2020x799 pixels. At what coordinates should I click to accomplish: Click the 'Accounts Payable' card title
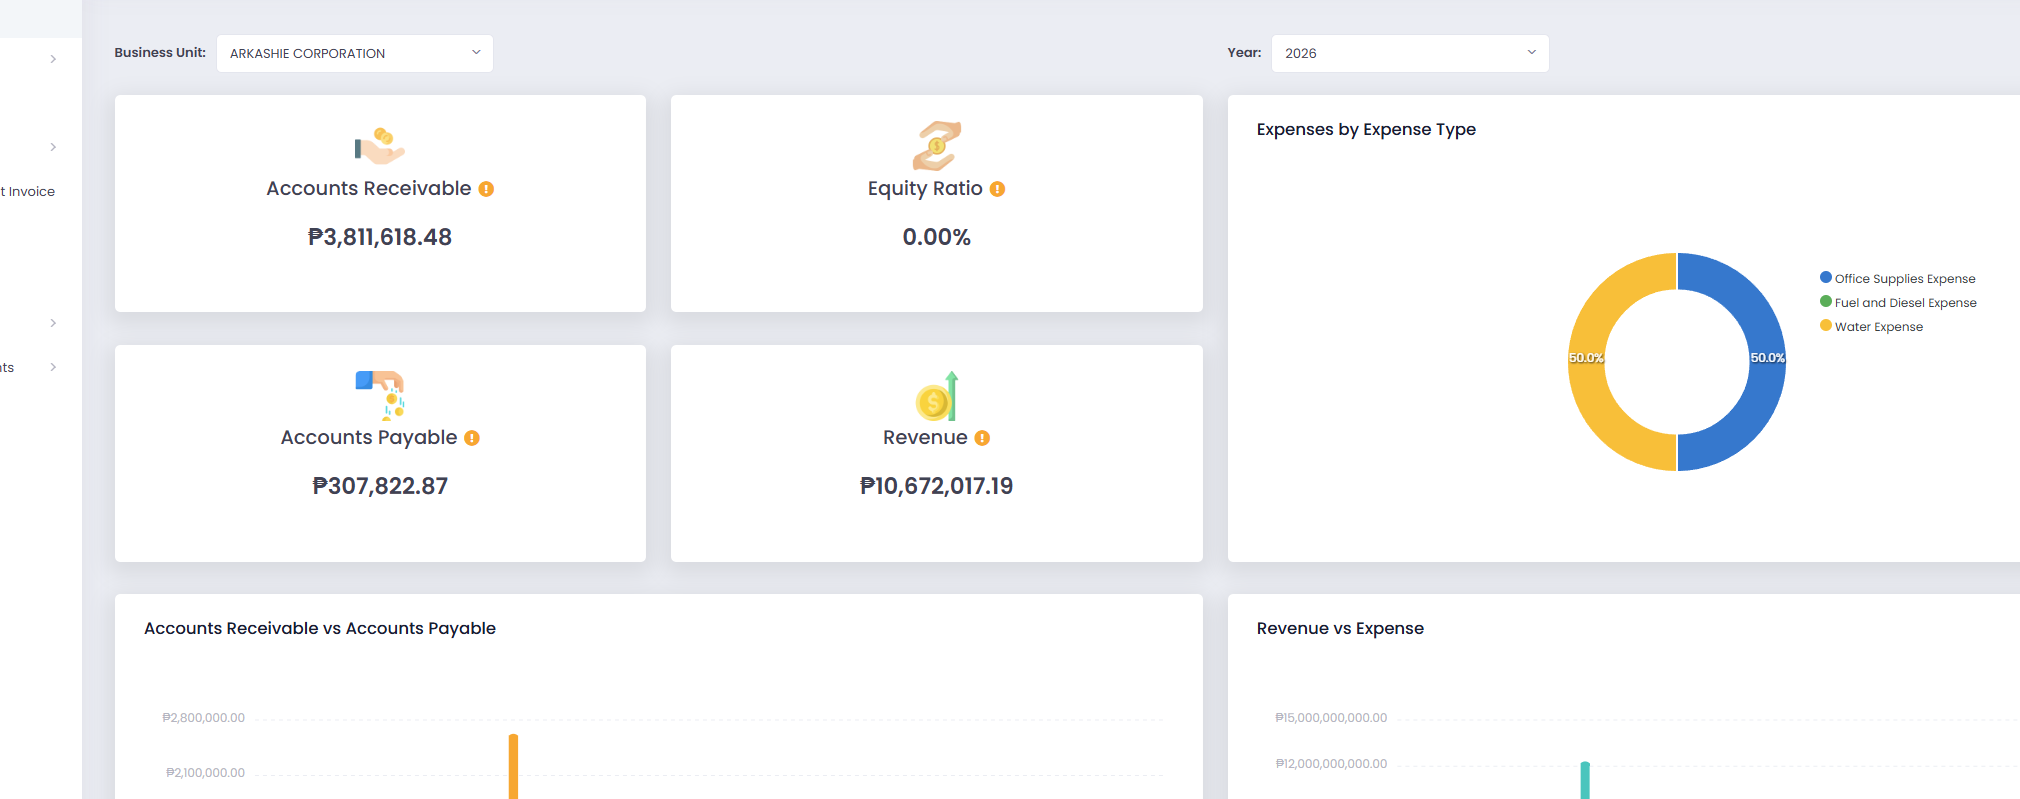tap(369, 438)
